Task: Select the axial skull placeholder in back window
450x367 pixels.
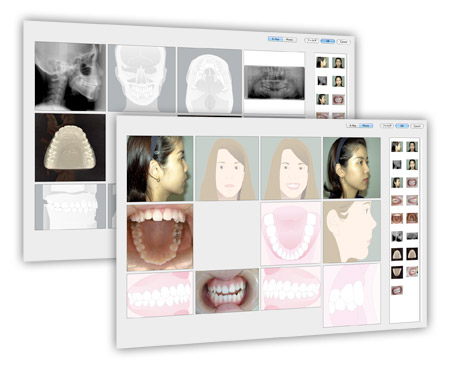Action: [x=210, y=81]
